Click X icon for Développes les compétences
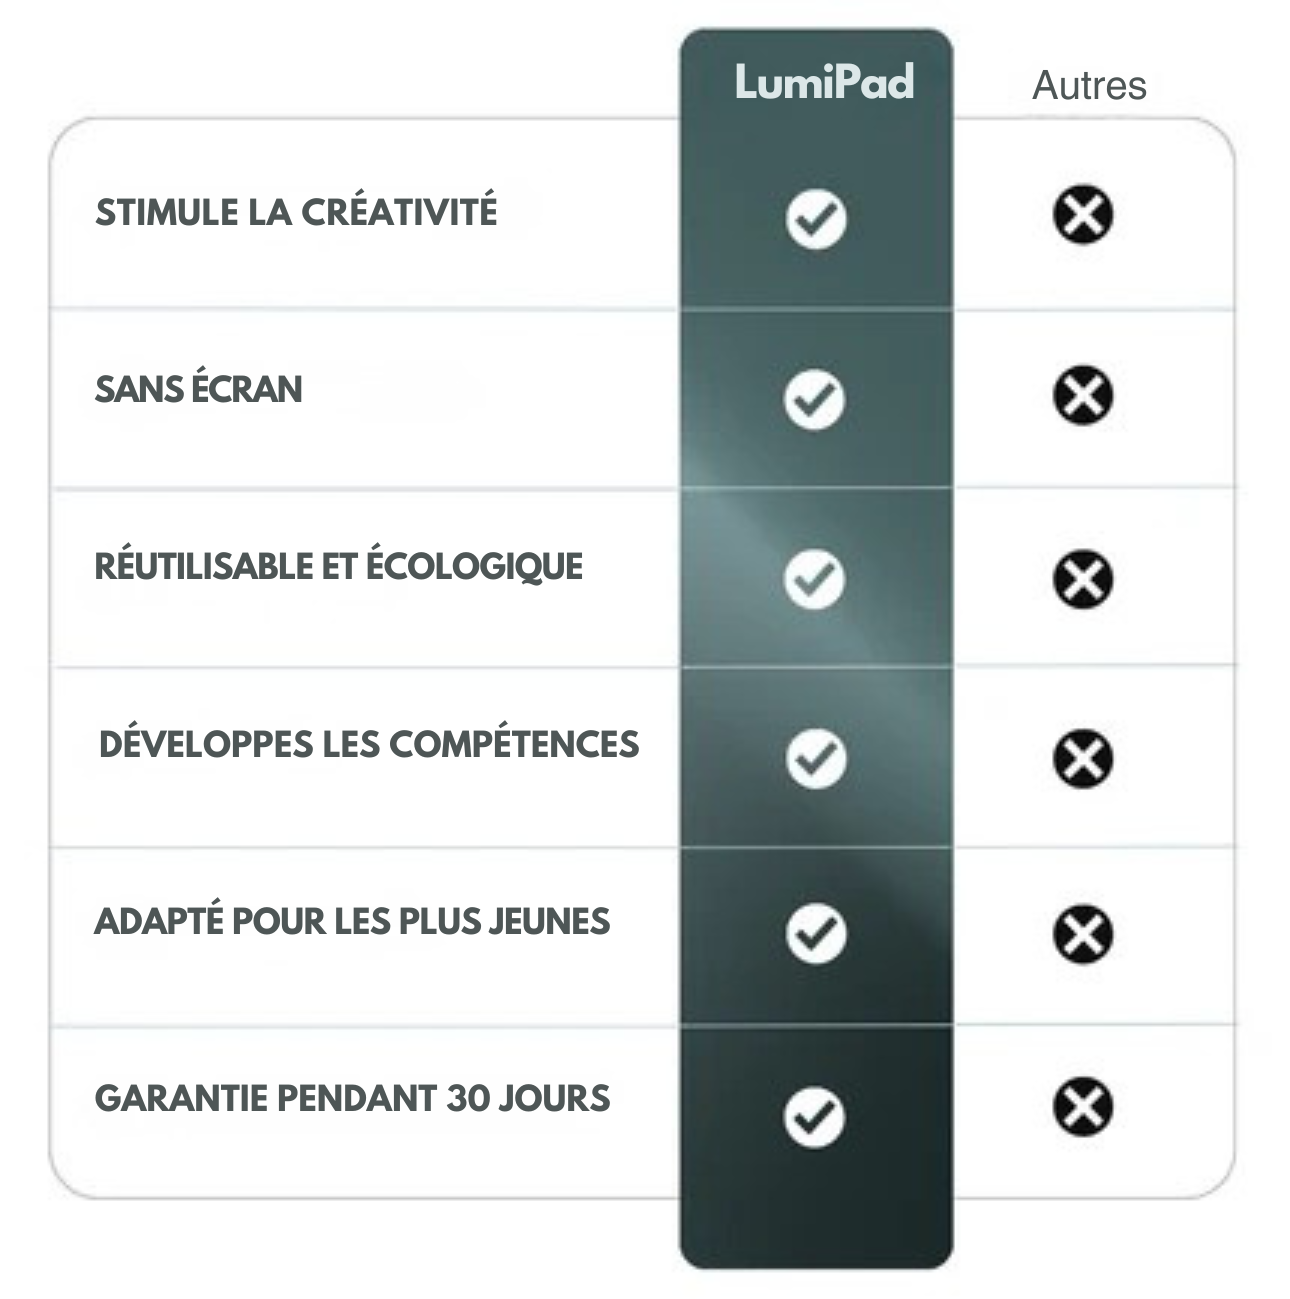The height and width of the screenshot is (1299, 1290). [1083, 757]
